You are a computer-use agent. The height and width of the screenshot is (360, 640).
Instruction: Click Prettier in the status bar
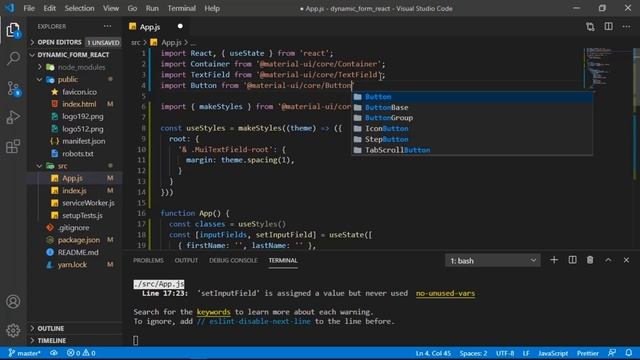pos(588,353)
